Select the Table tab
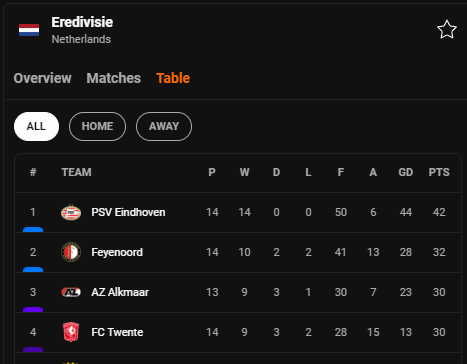Viewport: 467px width, 364px height. [173, 78]
